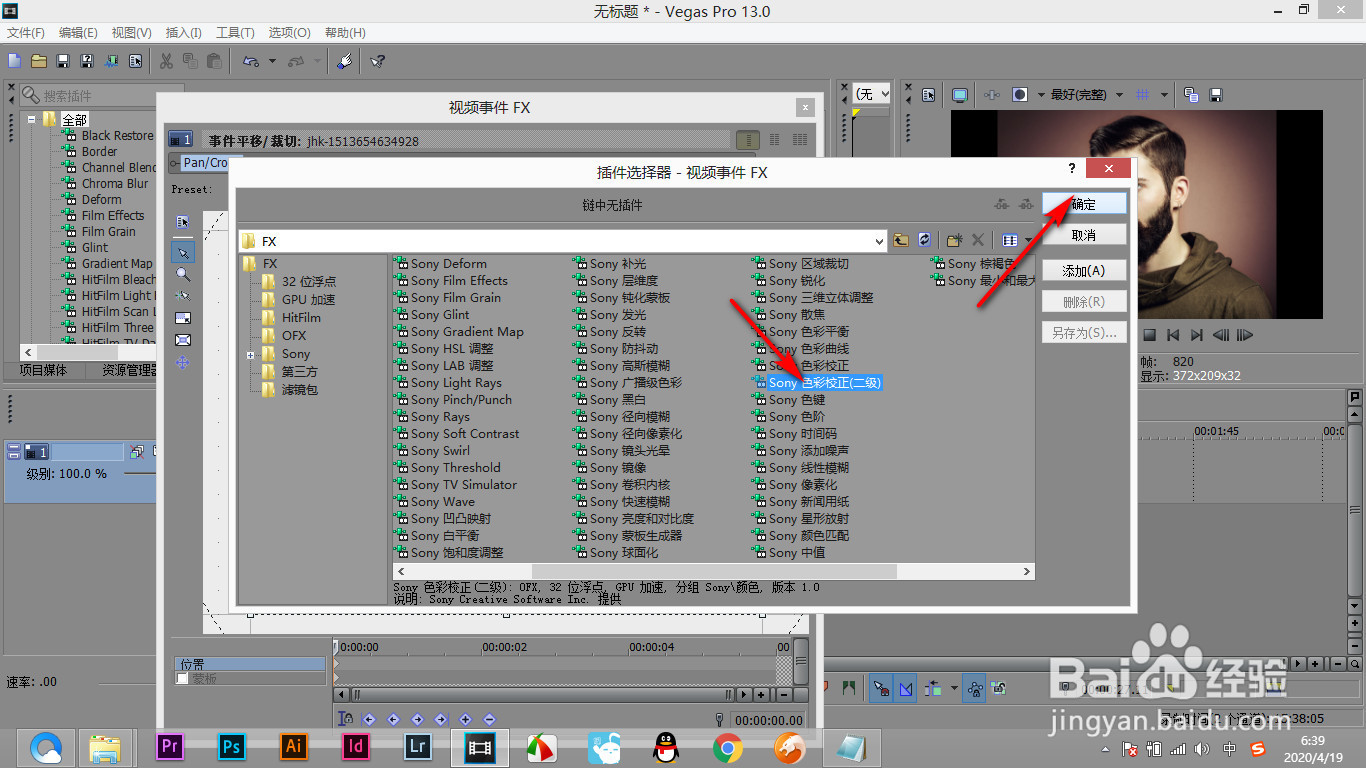Open Photoshop from the taskbar
1366x768 pixels.
(232, 746)
